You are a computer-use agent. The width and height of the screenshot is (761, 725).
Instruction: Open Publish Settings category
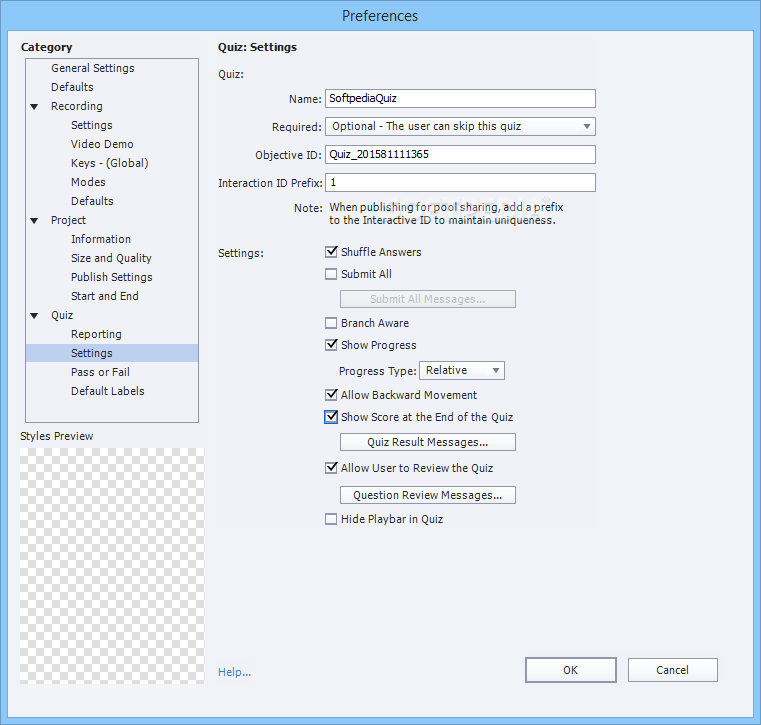pyautogui.click(x=112, y=277)
